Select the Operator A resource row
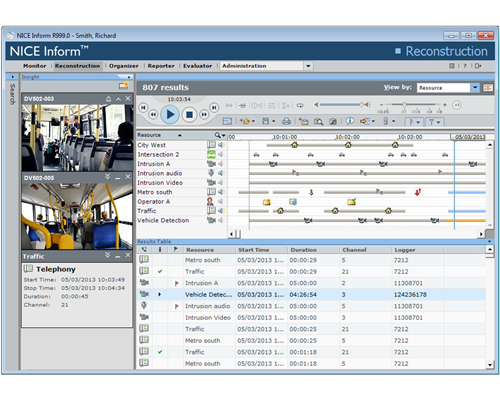The image size is (500, 400). pyautogui.click(x=182, y=202)
